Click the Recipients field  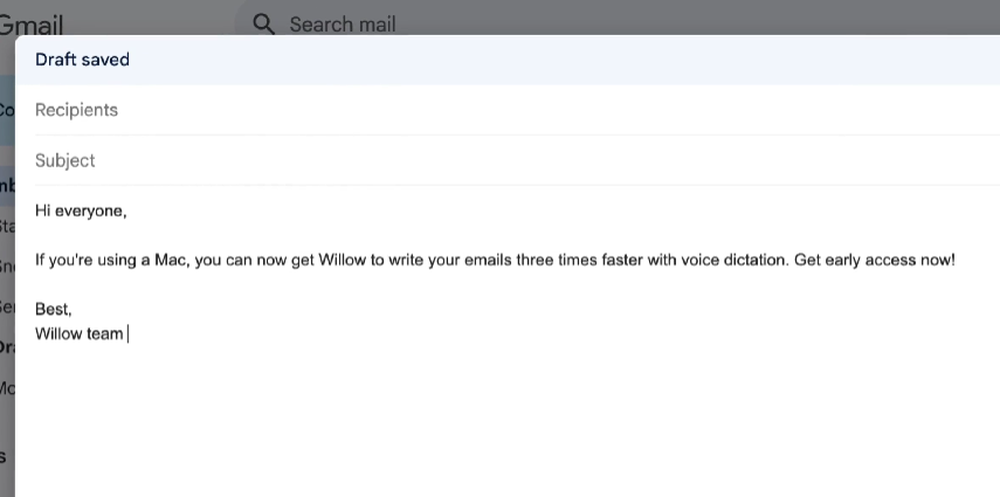coord(517,110)
